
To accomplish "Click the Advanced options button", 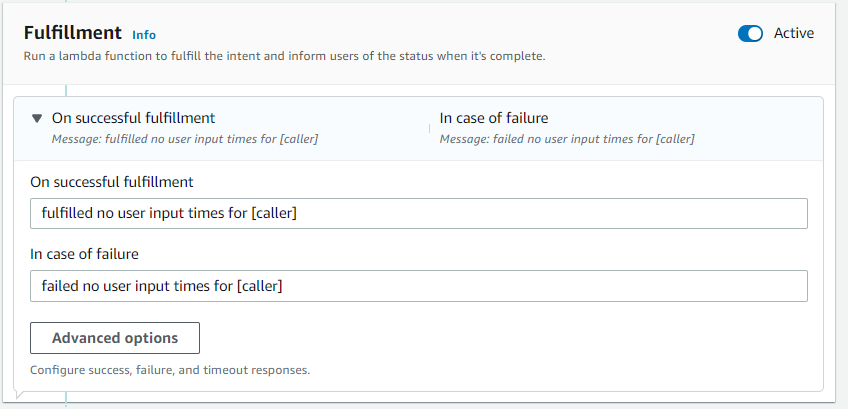I will (115, 338).
